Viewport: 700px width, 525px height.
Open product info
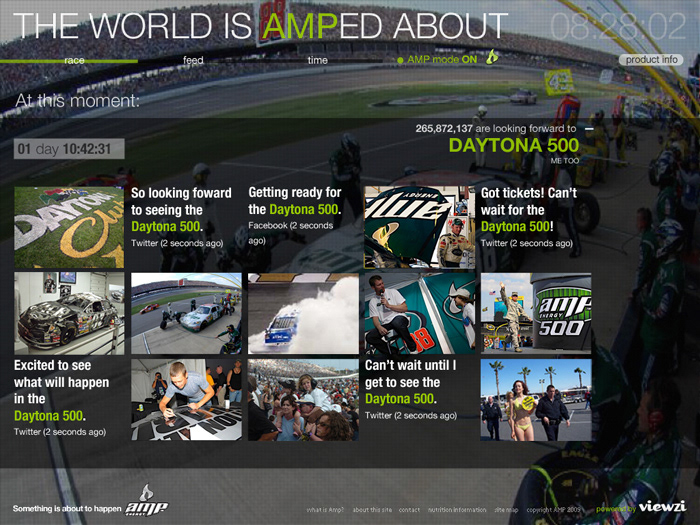click(651, 60)
